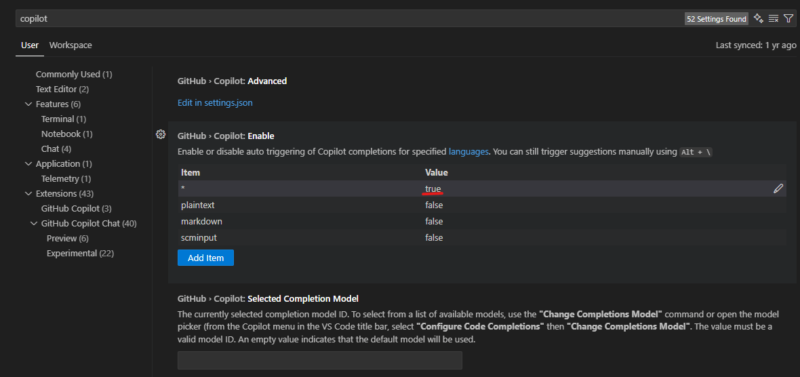800x377 pixels.
Task: Collapse the Extensions tree section
Action: click(x=28, y=194)
